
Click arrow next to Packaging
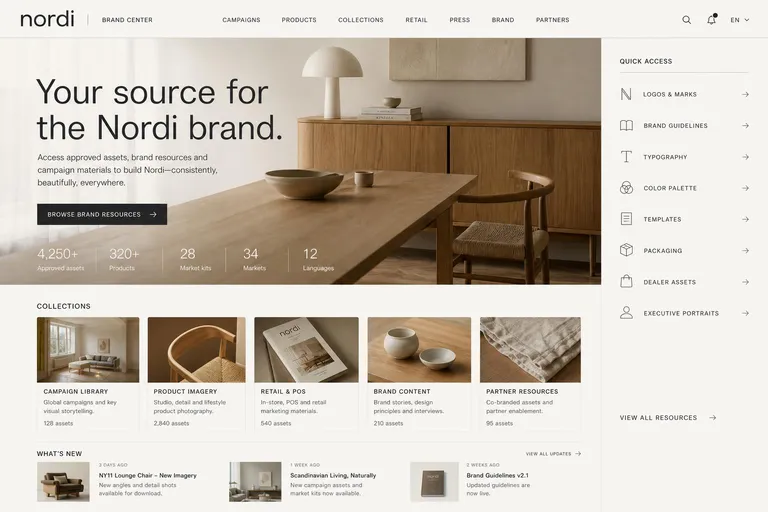[x=745, y=250]
